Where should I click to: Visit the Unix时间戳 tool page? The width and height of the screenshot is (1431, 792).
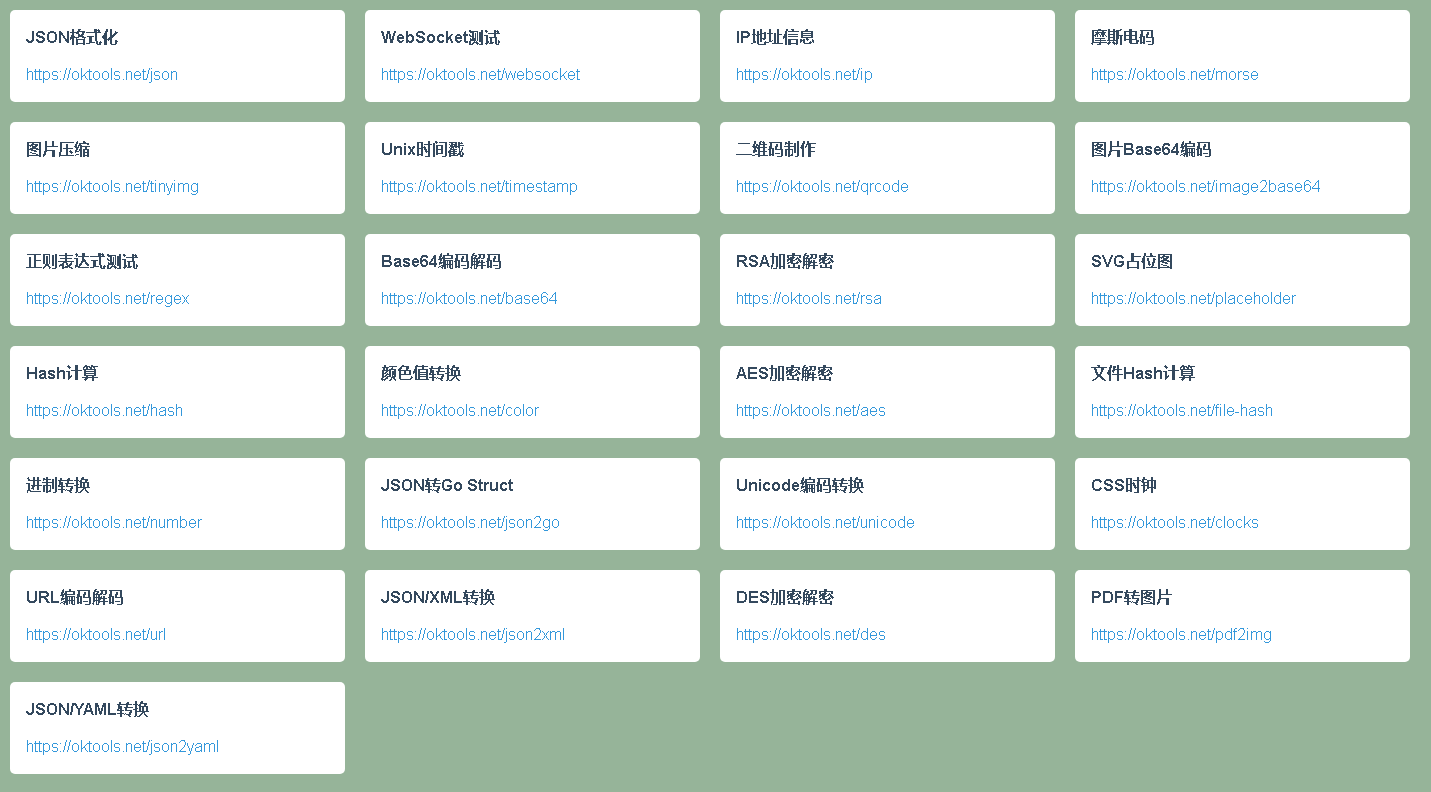pos(479,186)
